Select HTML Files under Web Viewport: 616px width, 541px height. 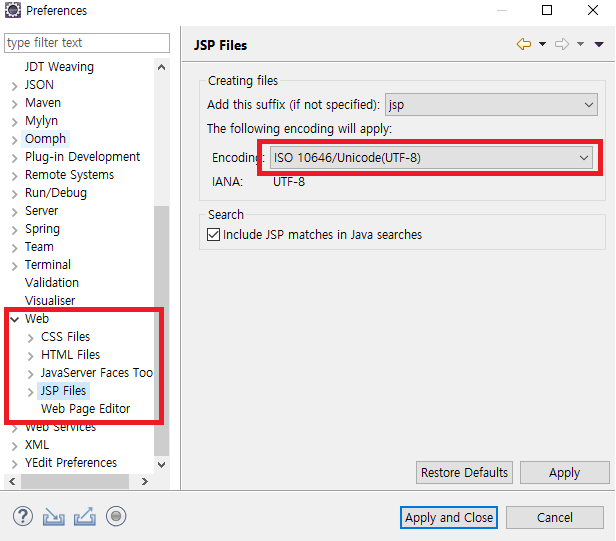pyautogui.click(x=71, y=354)
